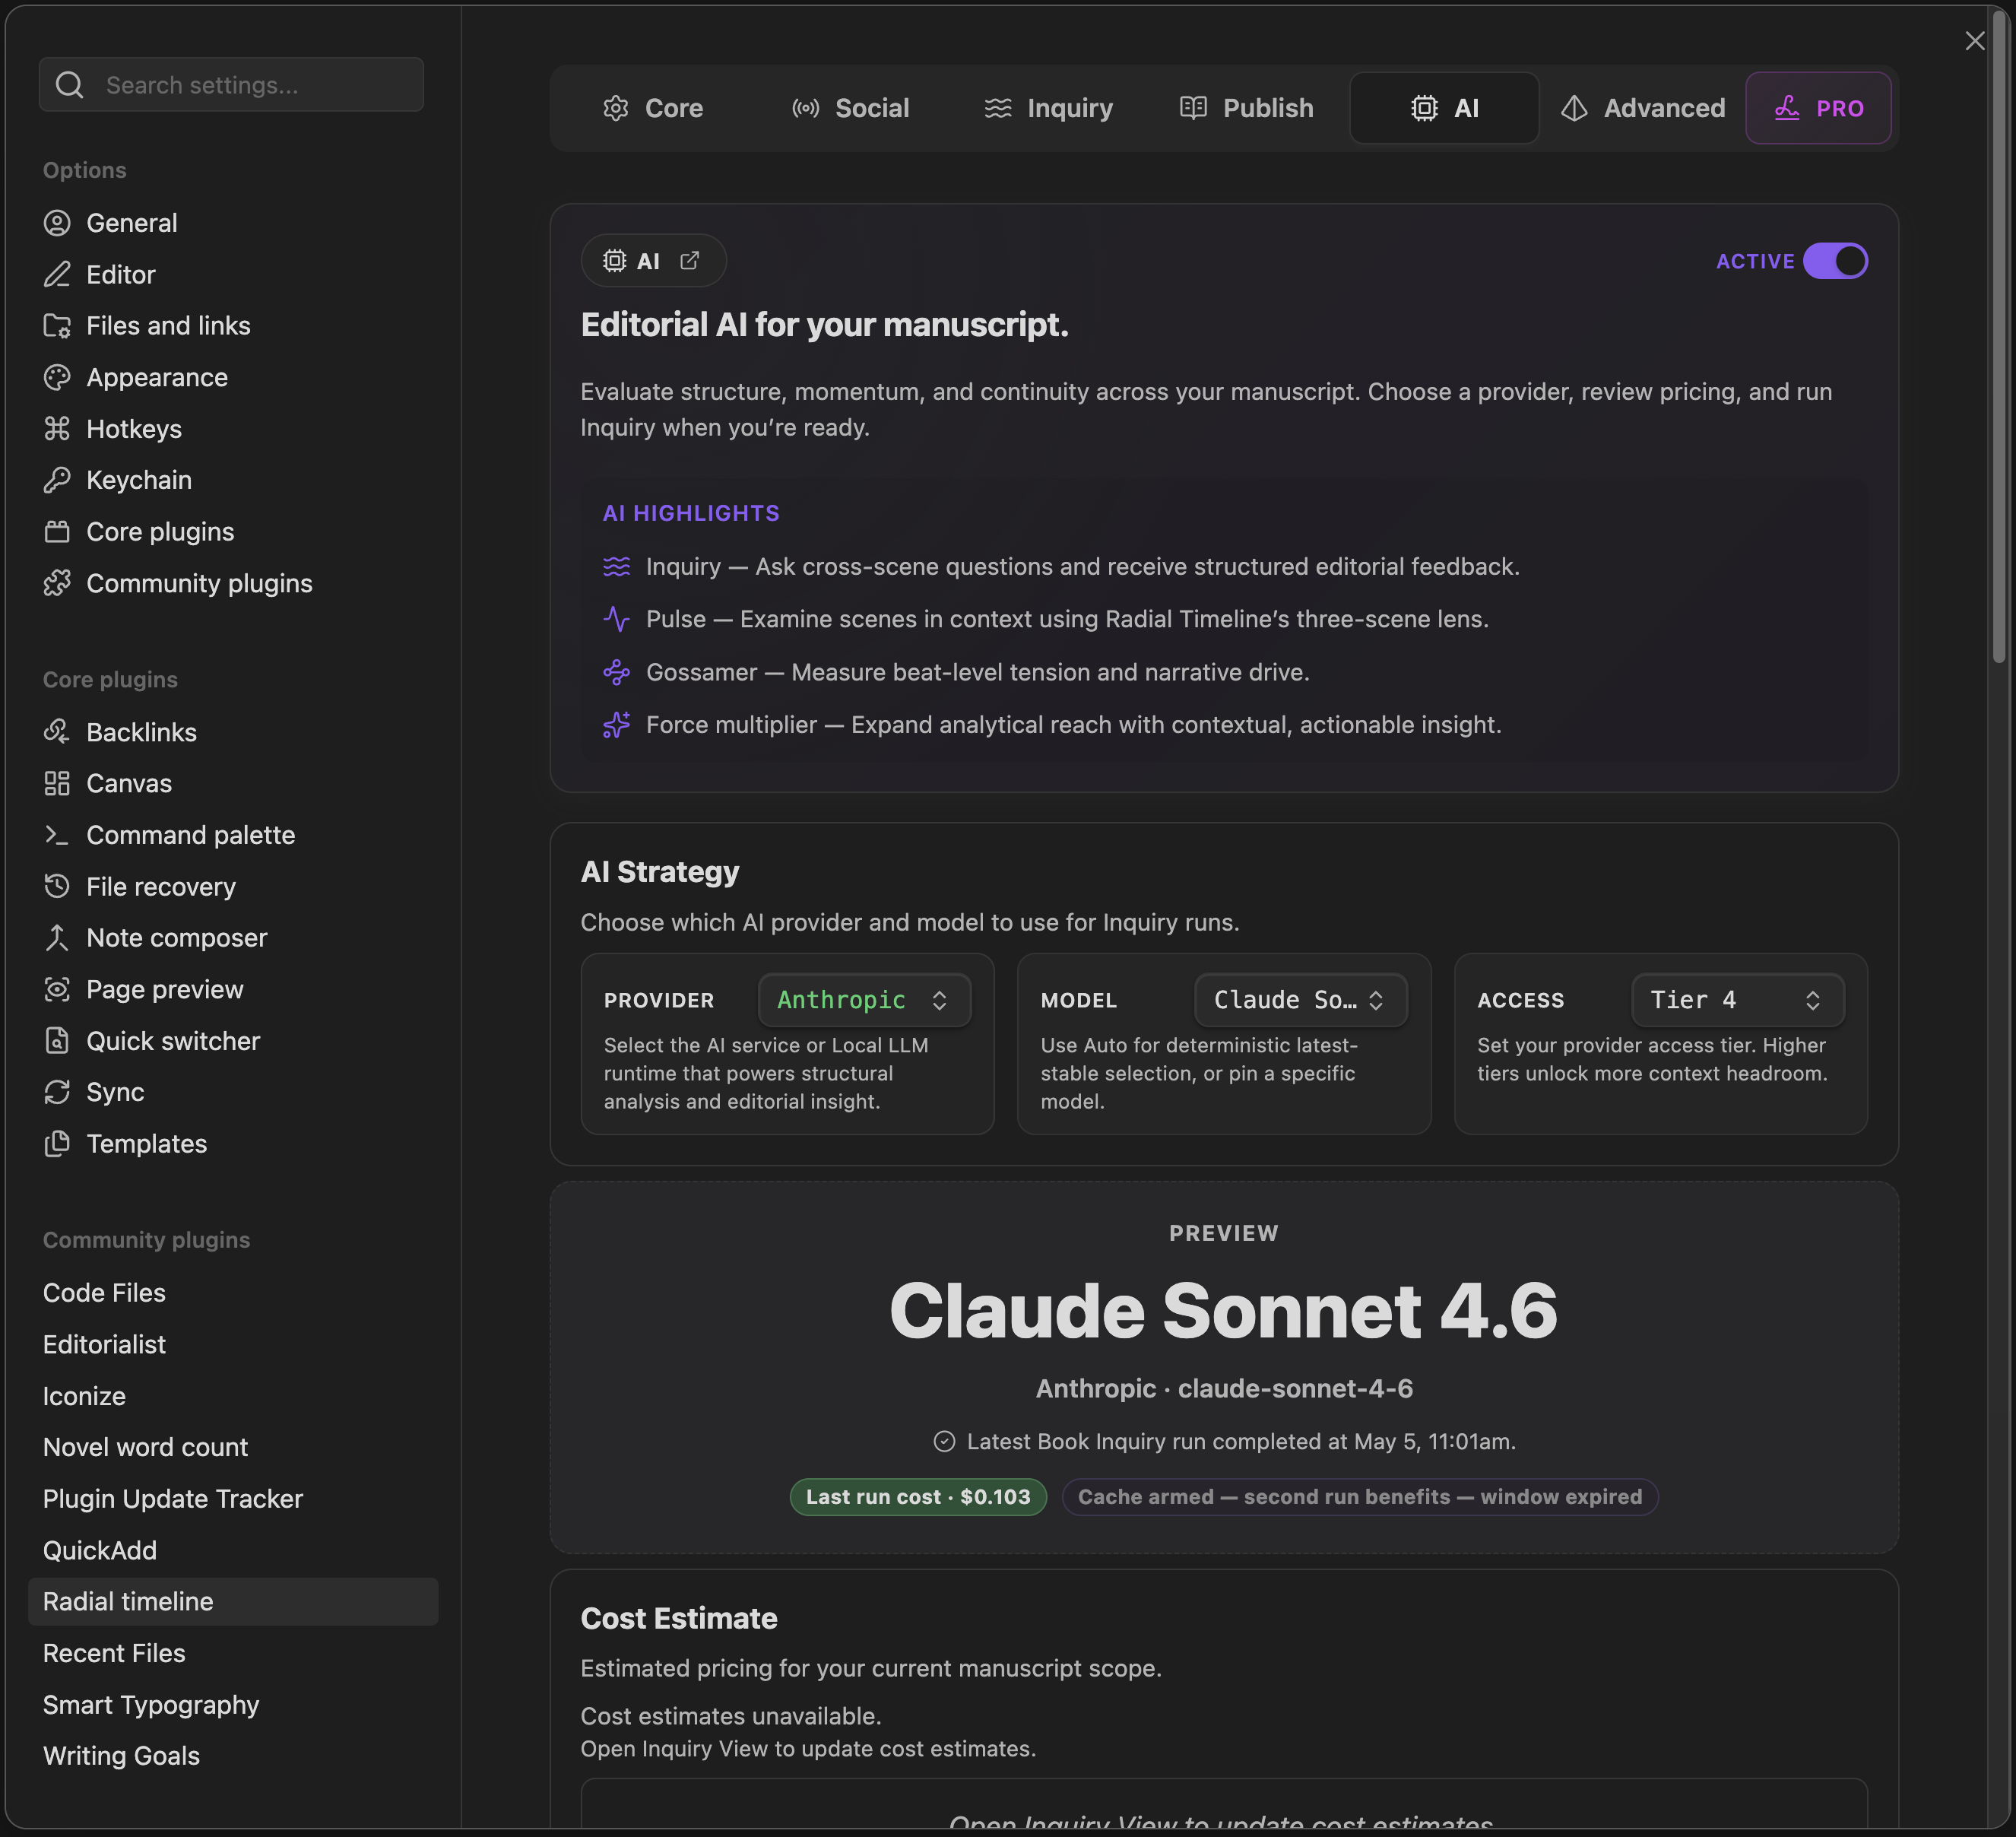Click the Command palette terminal icon
This screenshot has height=1837, width=2016.
tap(57, 835)
